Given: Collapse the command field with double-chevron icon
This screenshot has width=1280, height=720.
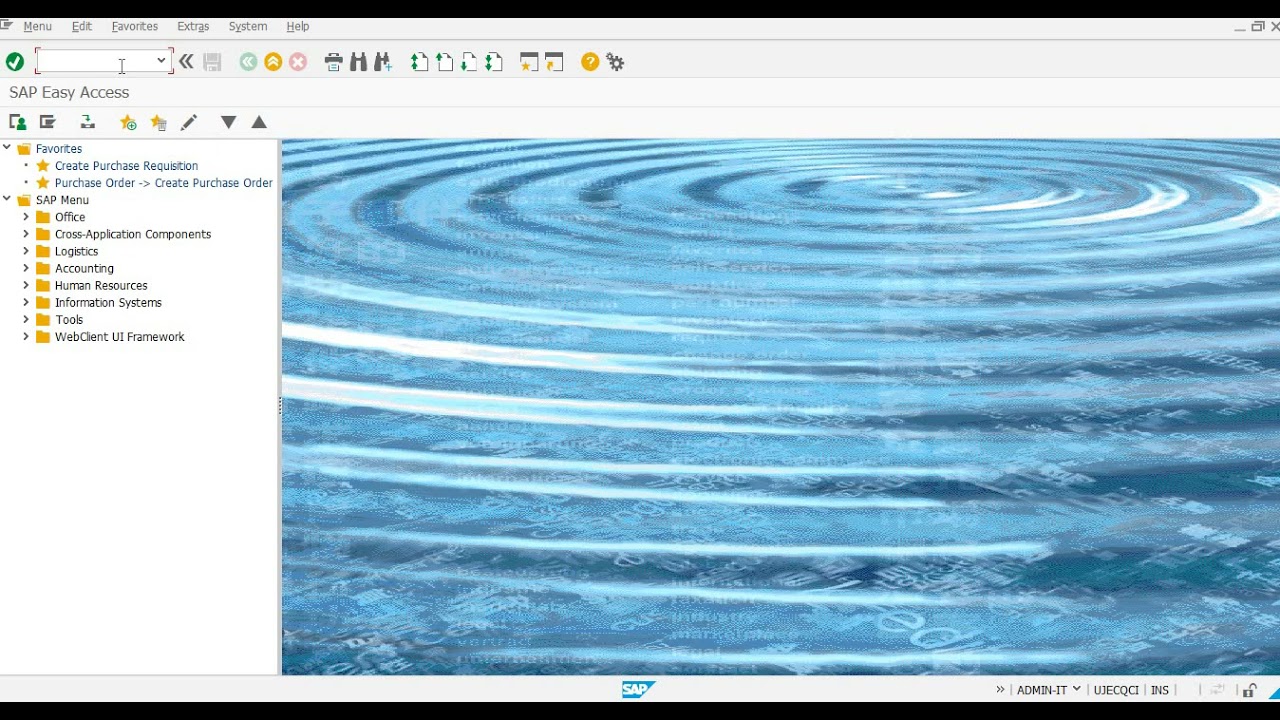Looking at the screenshot, I should (186, 62).
